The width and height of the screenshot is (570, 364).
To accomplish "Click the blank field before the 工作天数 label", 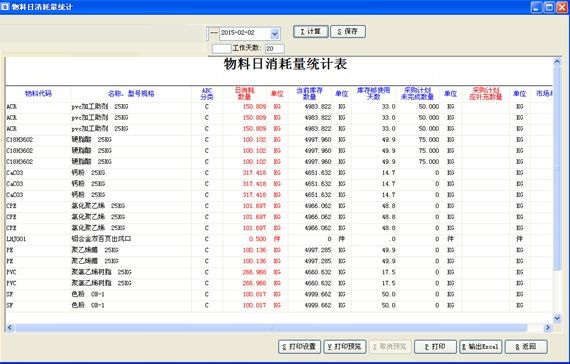I will click(x=221, y=48).
